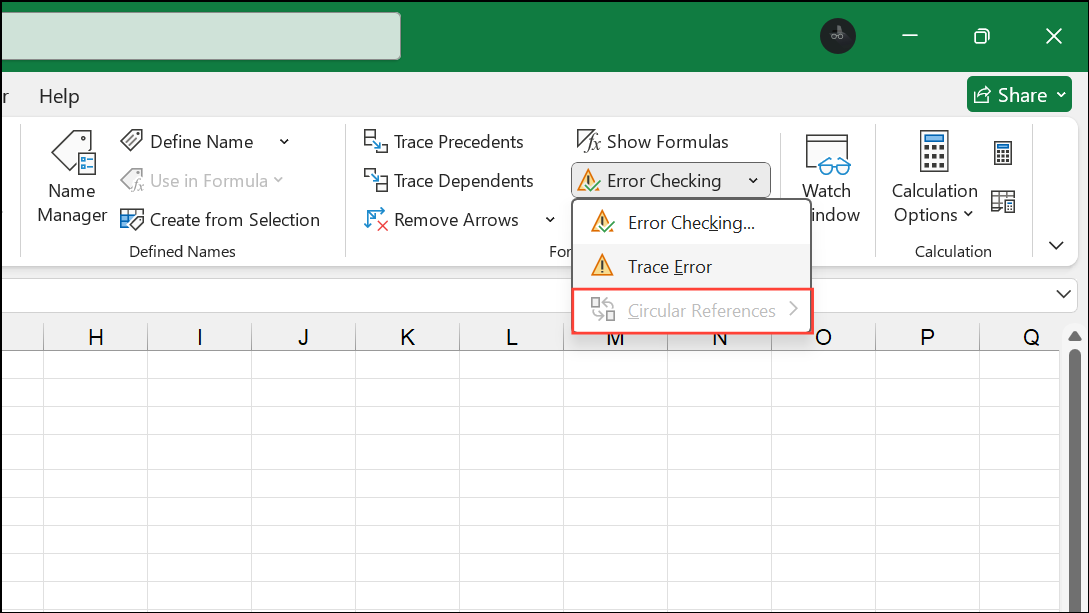Select the Remove Arrows icon
The width and height of the screenshot is (1089, 613).
(376, 219)
